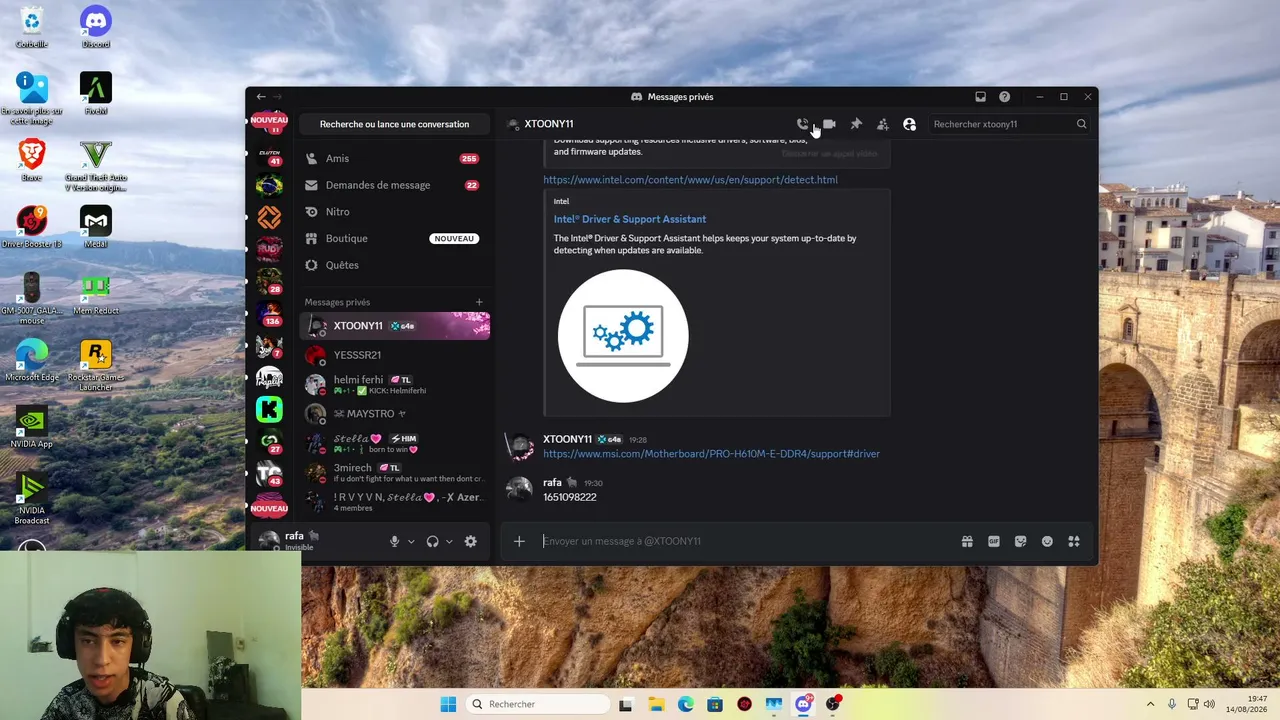
Task: Open Microsoft Edge from the taskbar
Action: pyautogui.click(x=685, y=704)
